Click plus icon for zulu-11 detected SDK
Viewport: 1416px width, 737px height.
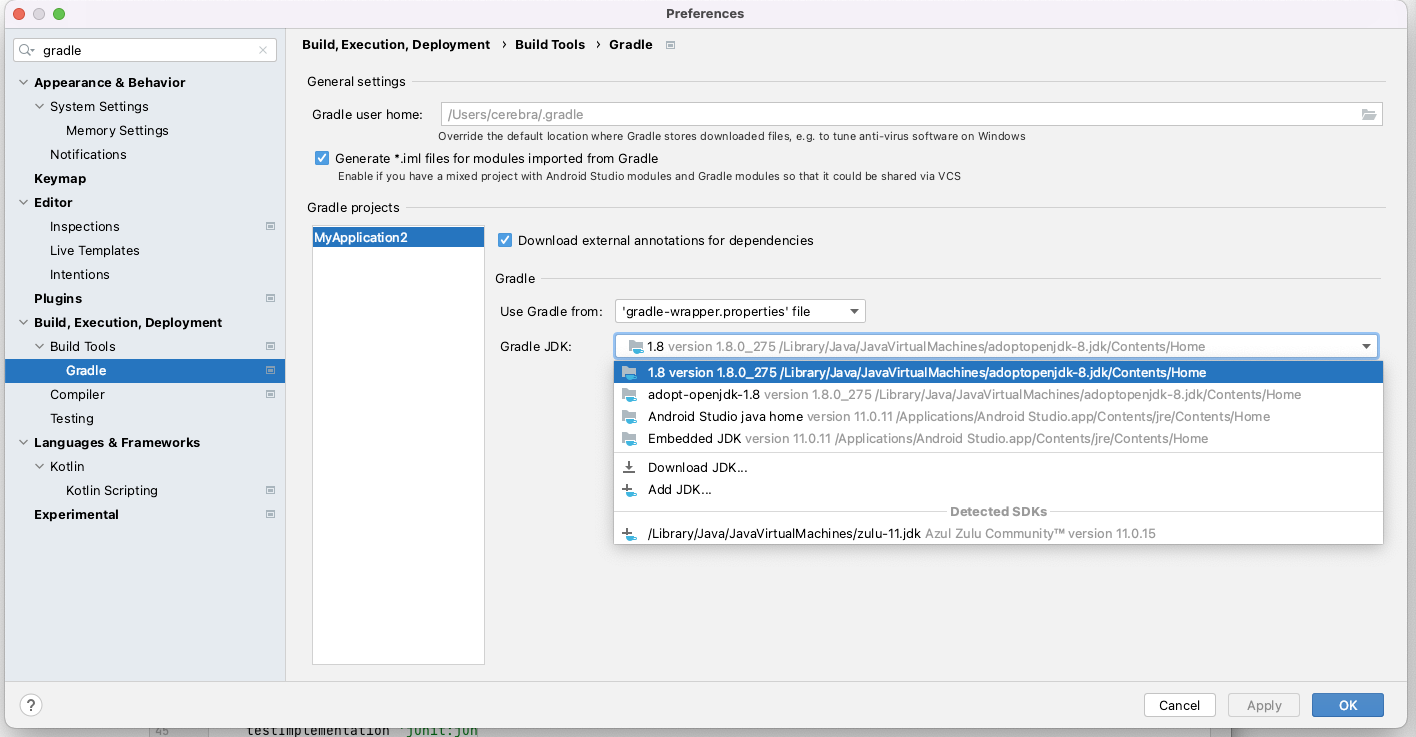tap(629, 534)
